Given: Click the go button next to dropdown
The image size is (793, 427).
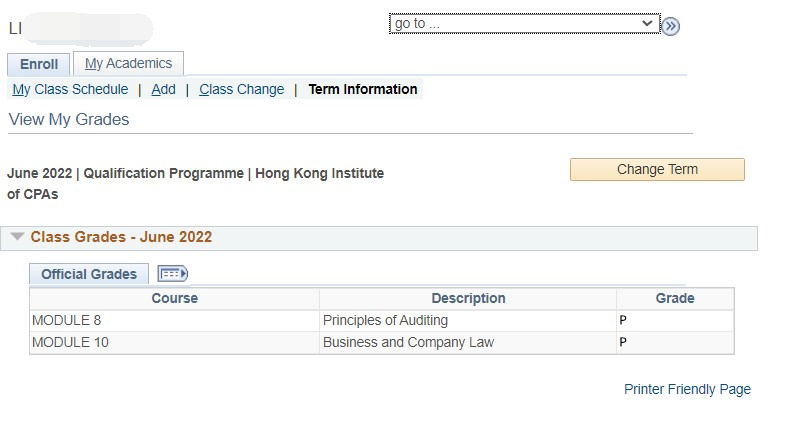Looking at the screenshot, I should [x=671, y=26].
